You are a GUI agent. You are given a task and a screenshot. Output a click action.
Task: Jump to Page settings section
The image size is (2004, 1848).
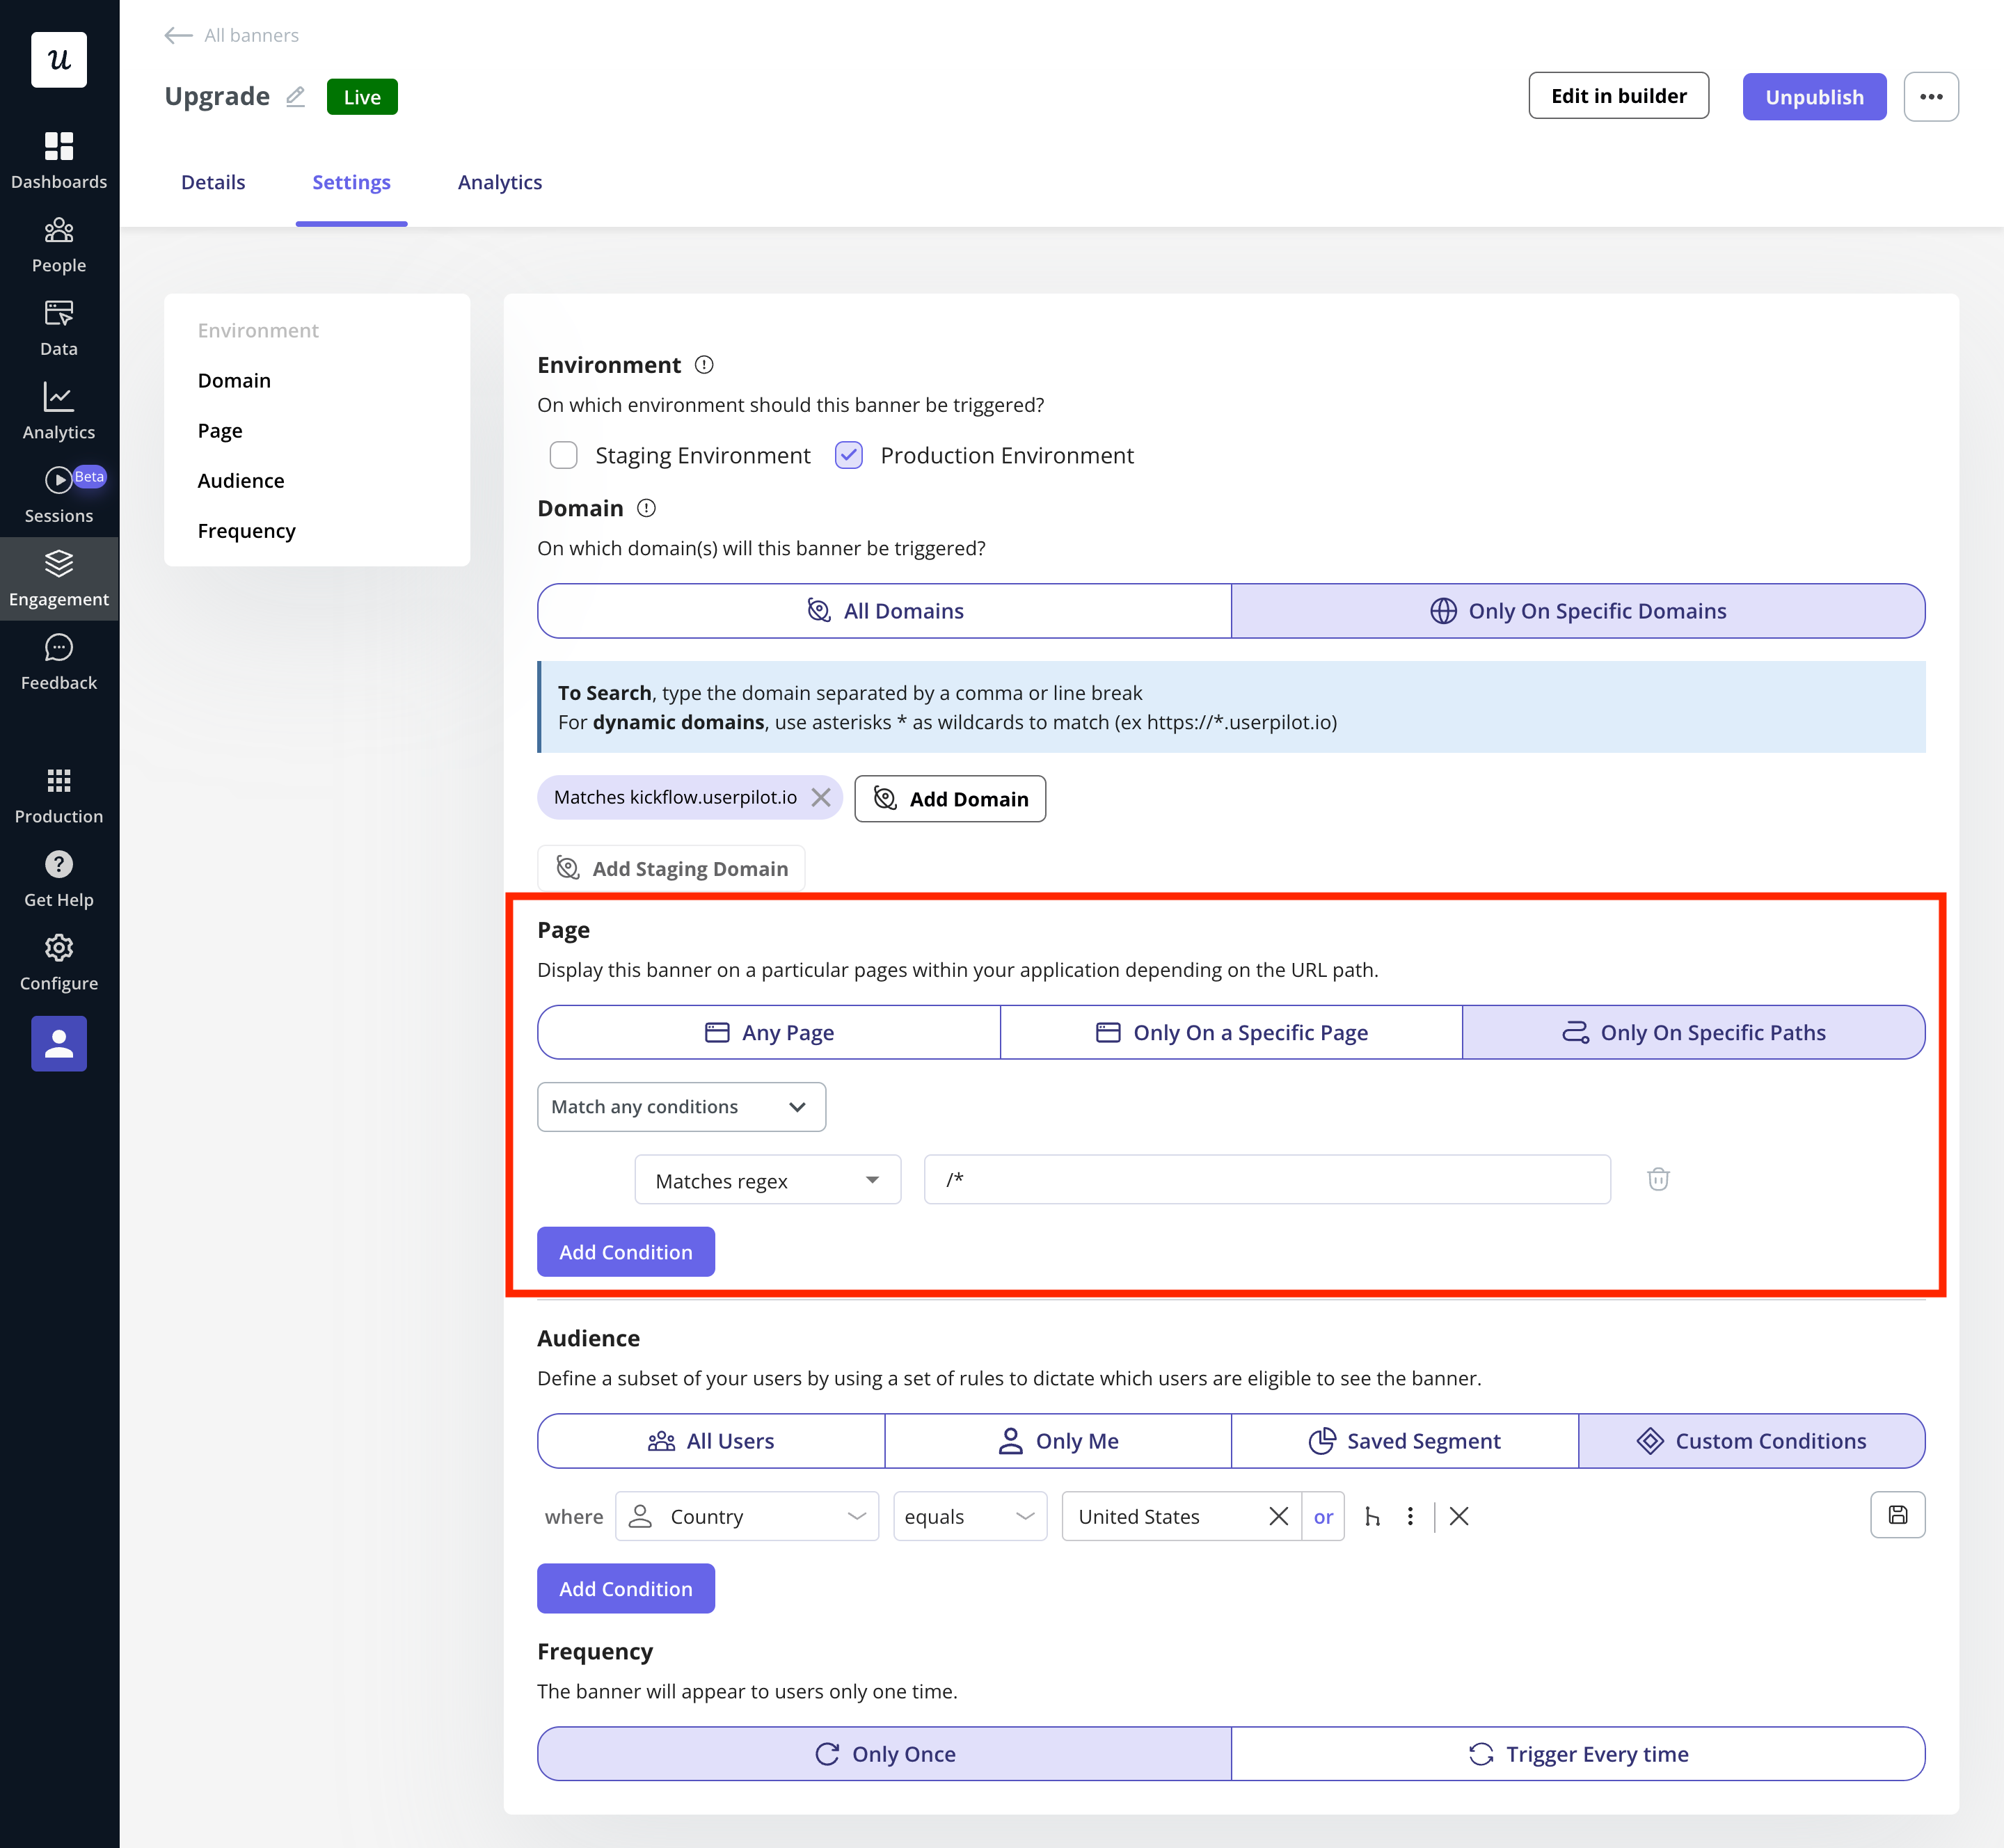pyautogui.click(x=220, y=430)
